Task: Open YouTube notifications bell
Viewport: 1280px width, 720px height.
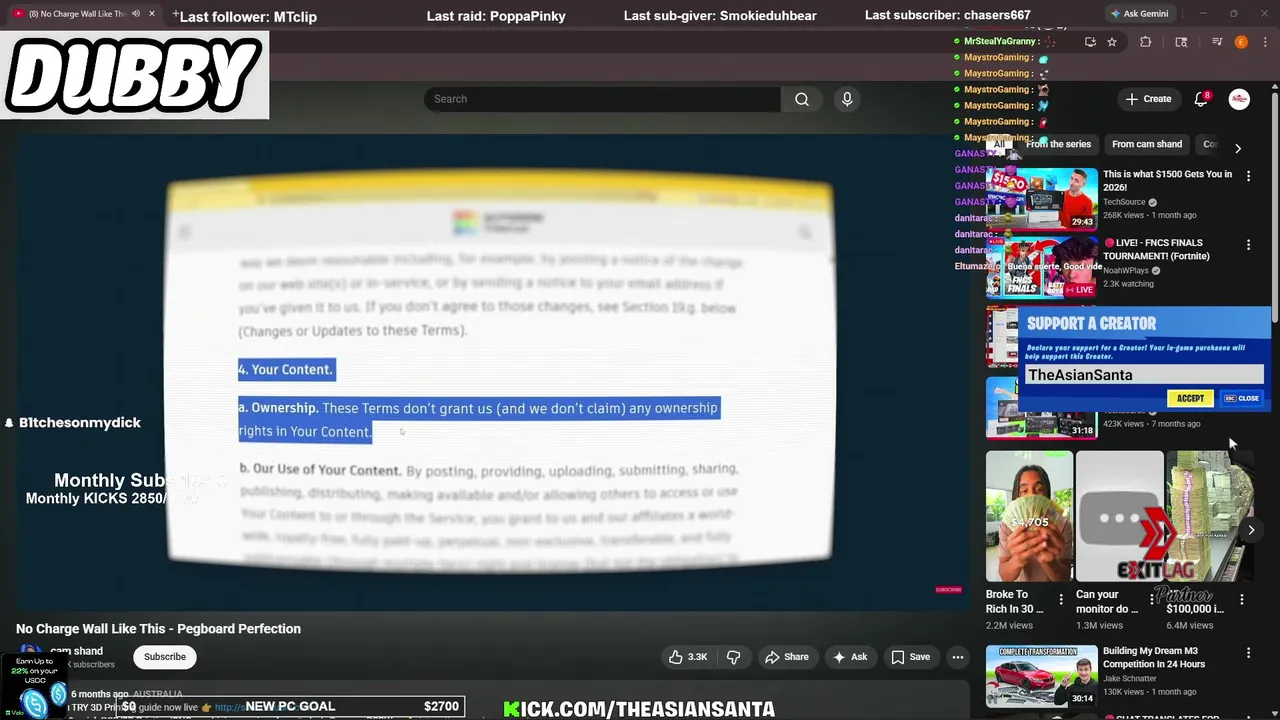Action: point(1201,99)
